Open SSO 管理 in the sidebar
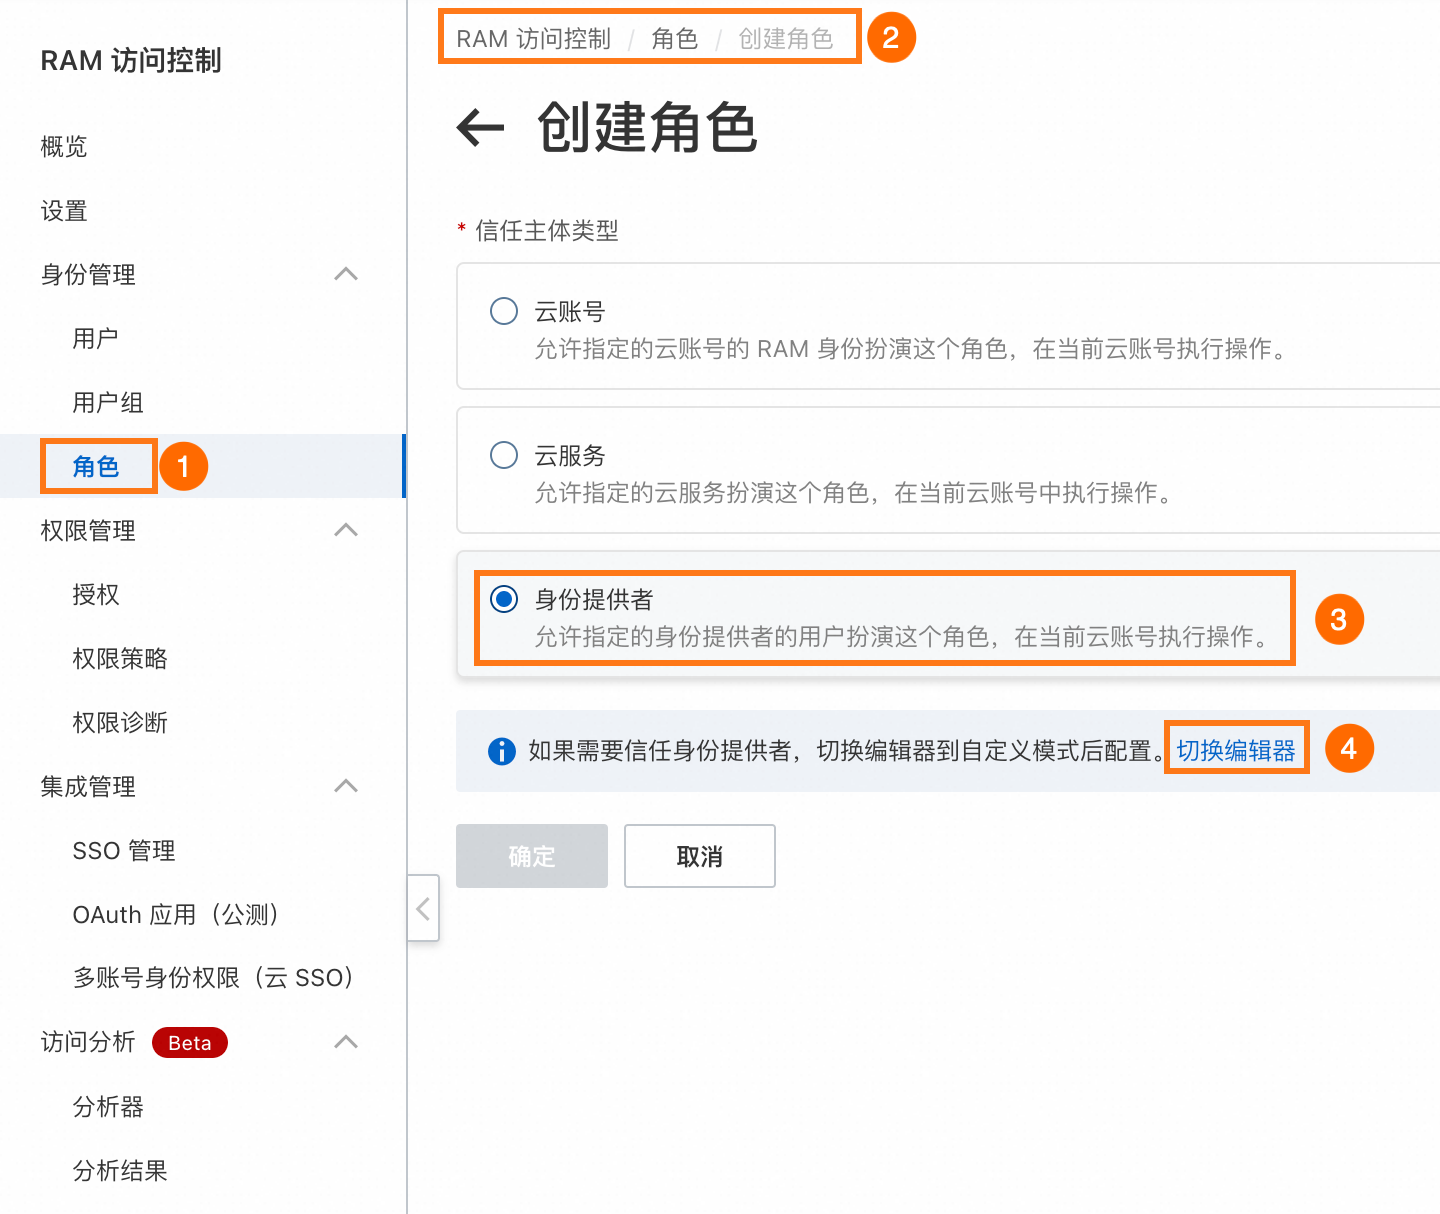The width and height of the screenshot is (1440, 1214). click(124, 851)
